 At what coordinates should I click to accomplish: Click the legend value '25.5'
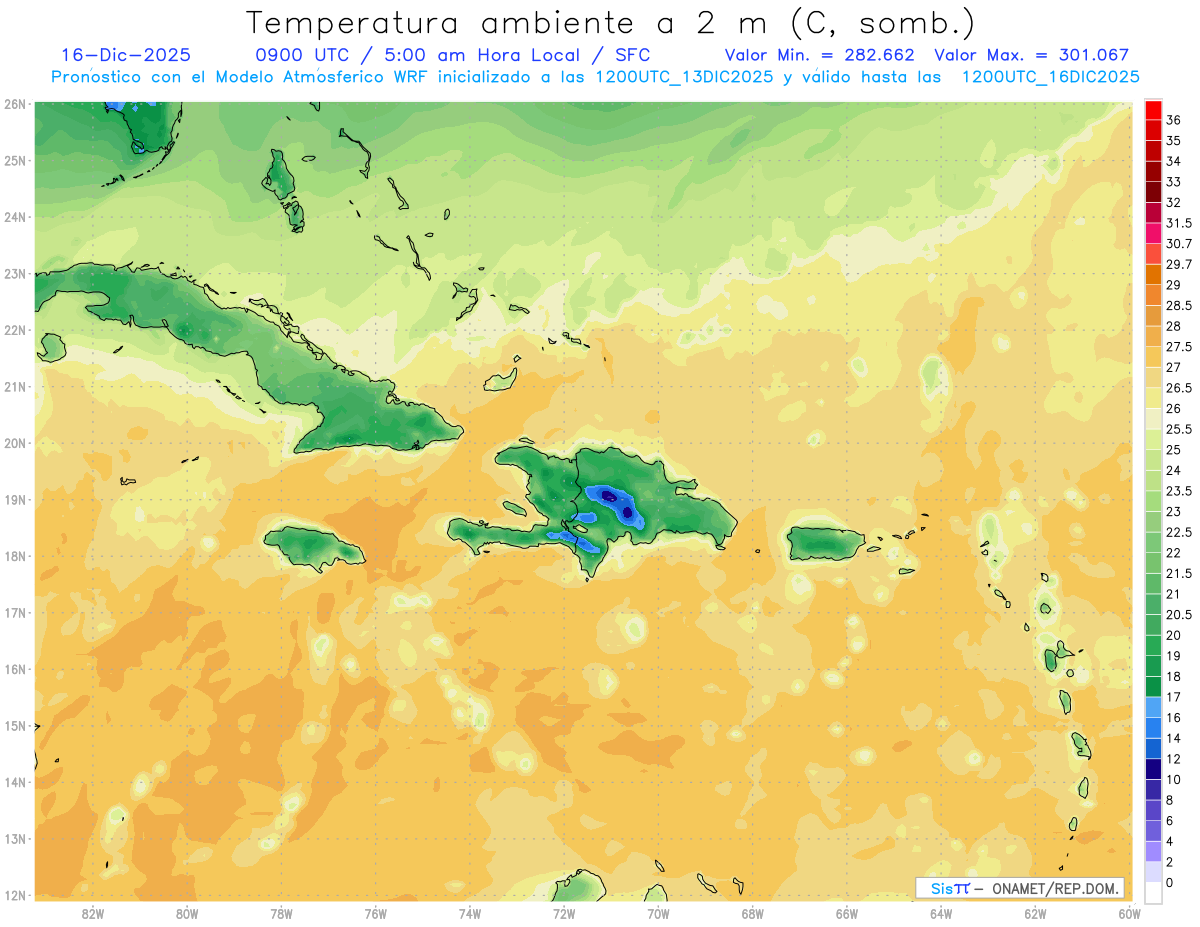[x=1180, y=429]
